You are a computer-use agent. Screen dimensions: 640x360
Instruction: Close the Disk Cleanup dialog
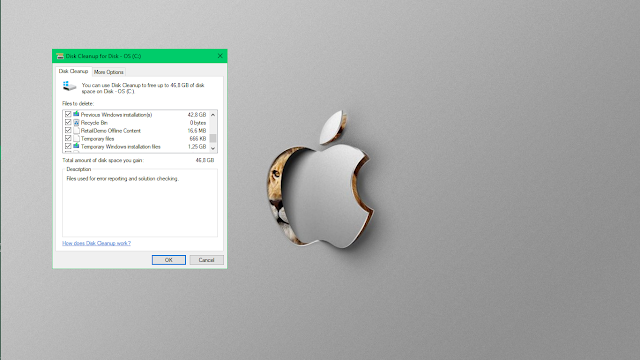click(x=220, y=56)
